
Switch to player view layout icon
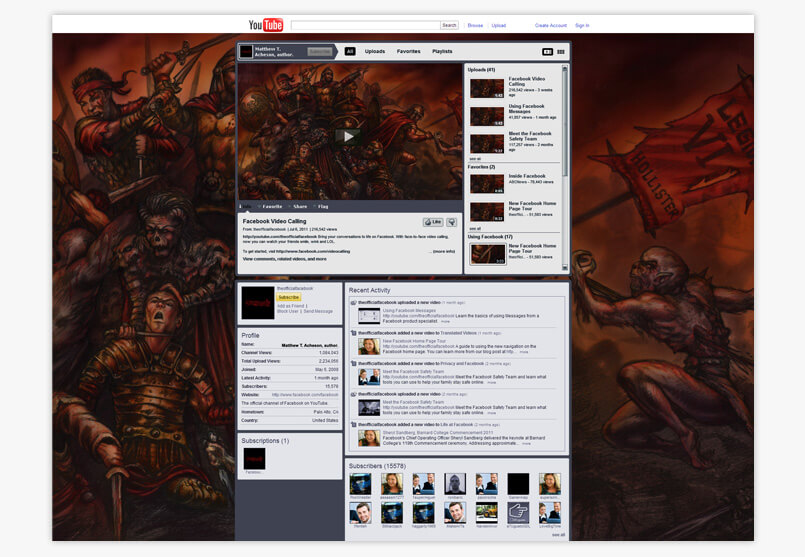tap(547, 52)
